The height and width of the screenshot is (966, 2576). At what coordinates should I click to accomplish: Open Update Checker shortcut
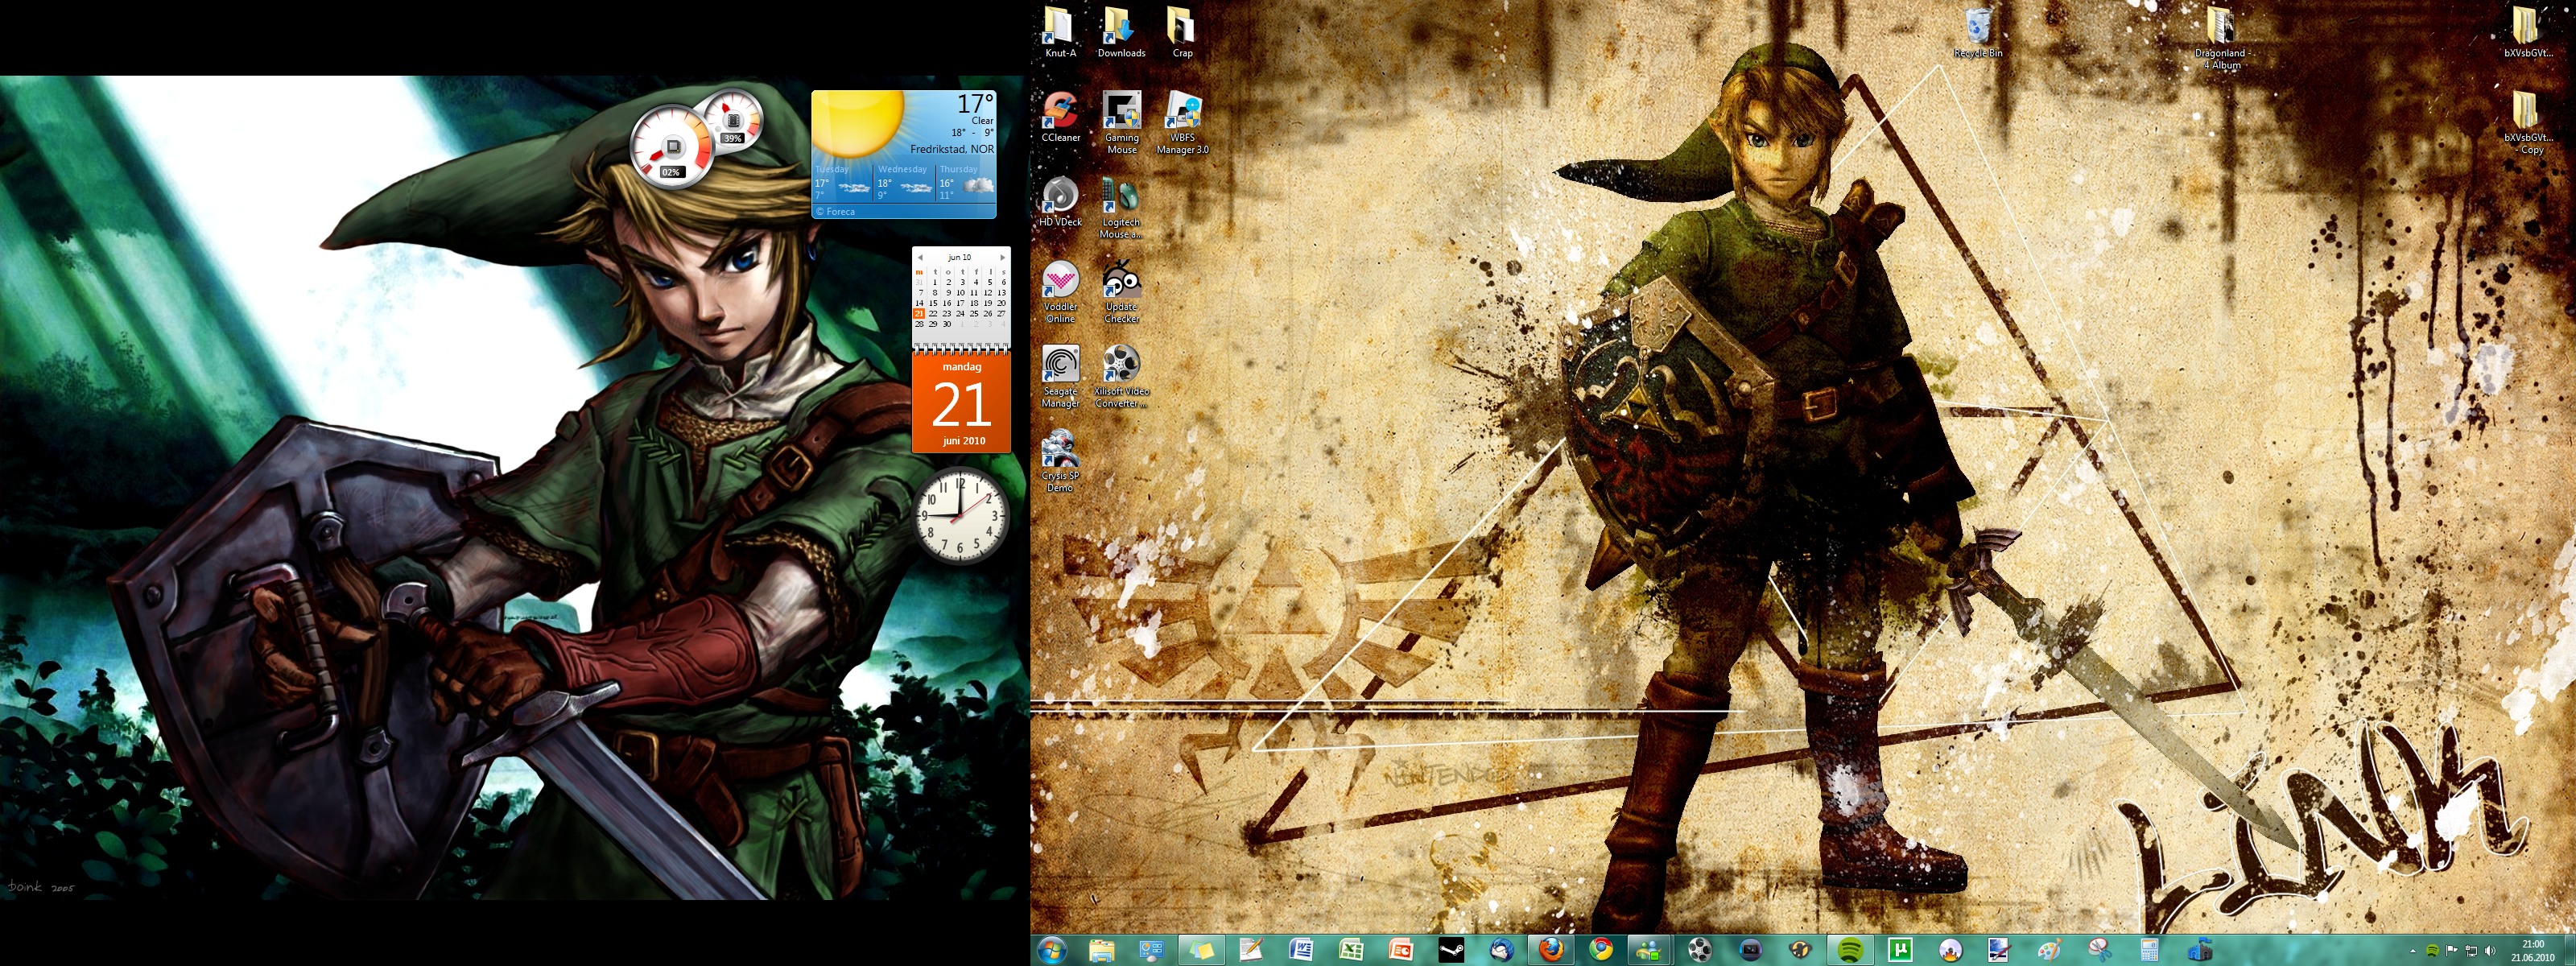point(1121,292)
